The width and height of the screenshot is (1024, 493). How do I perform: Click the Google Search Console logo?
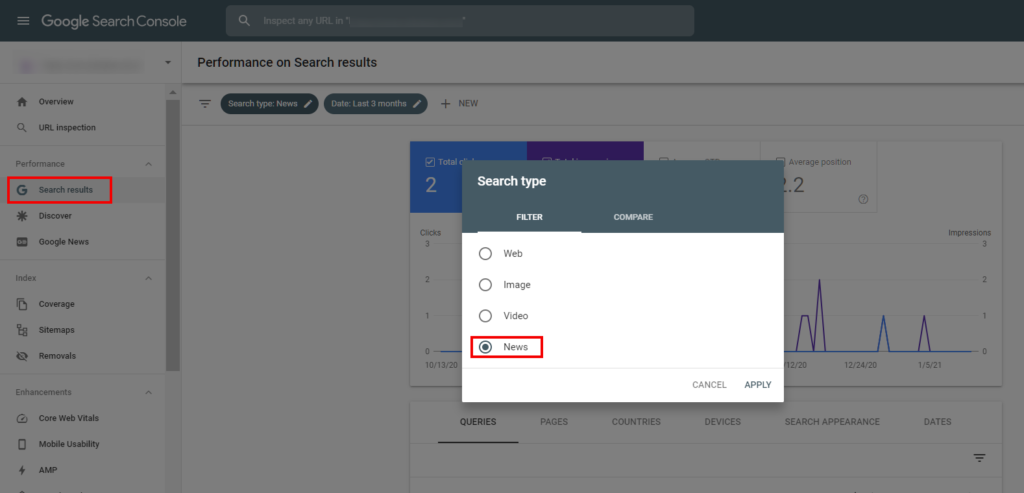(x=114, y=21)
